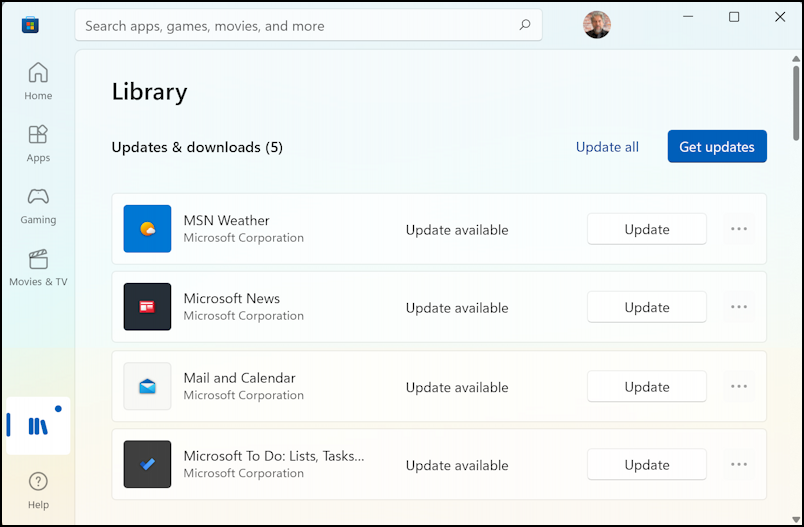
Task: Click Update available status for Microsoft News
Action: click(x=457, y=308)
